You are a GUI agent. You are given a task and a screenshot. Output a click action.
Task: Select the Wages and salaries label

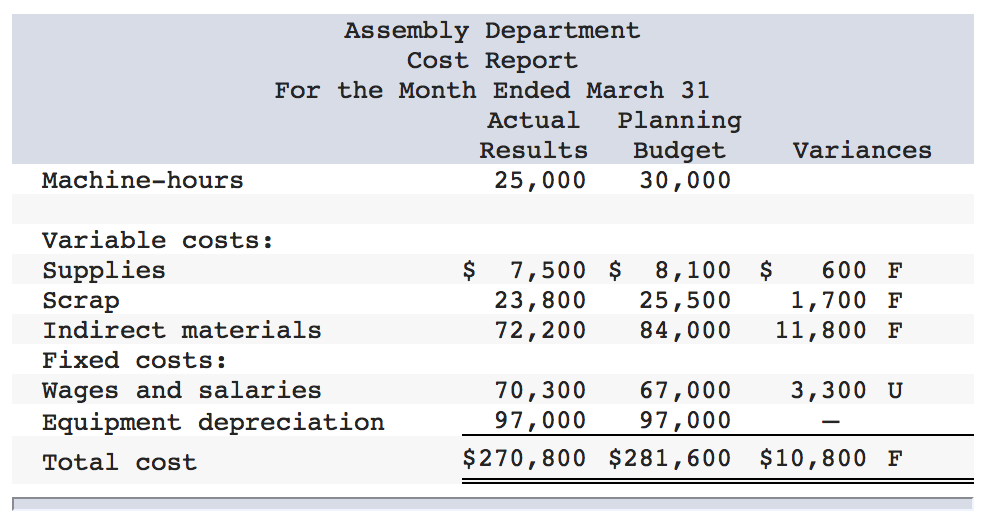click(182, 391)
